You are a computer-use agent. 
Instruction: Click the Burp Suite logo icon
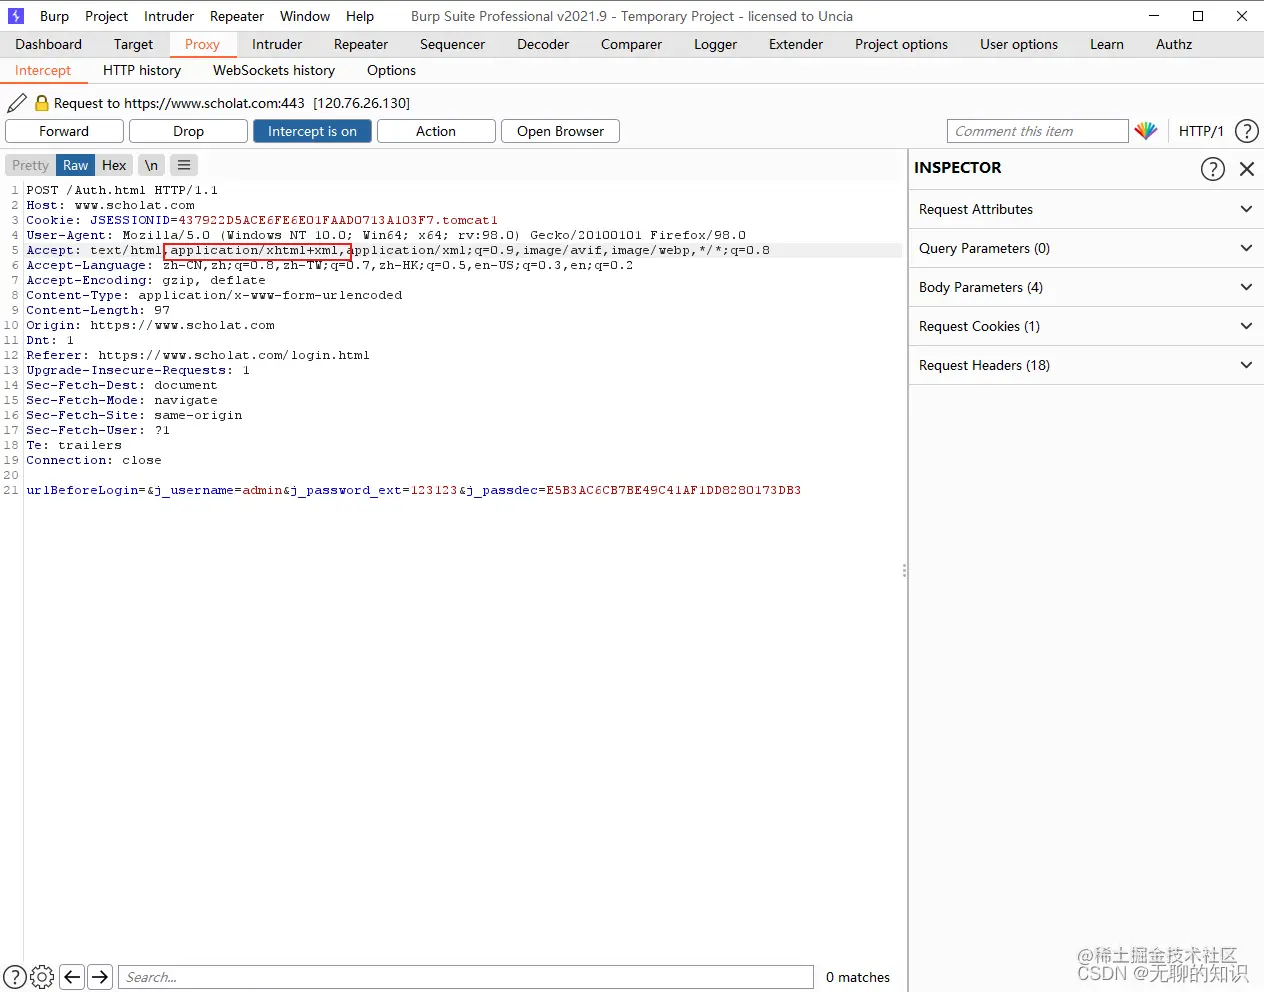[x=15, y=16]
